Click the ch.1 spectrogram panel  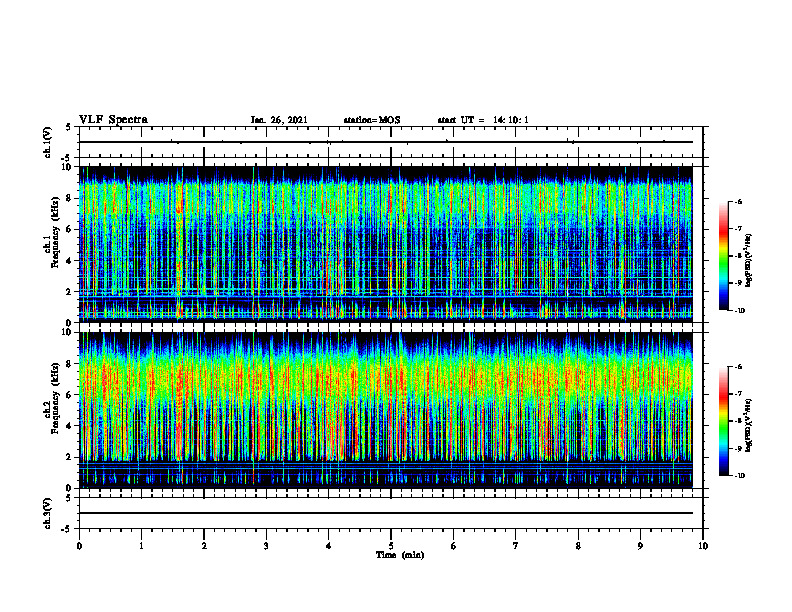click(386, 244)
